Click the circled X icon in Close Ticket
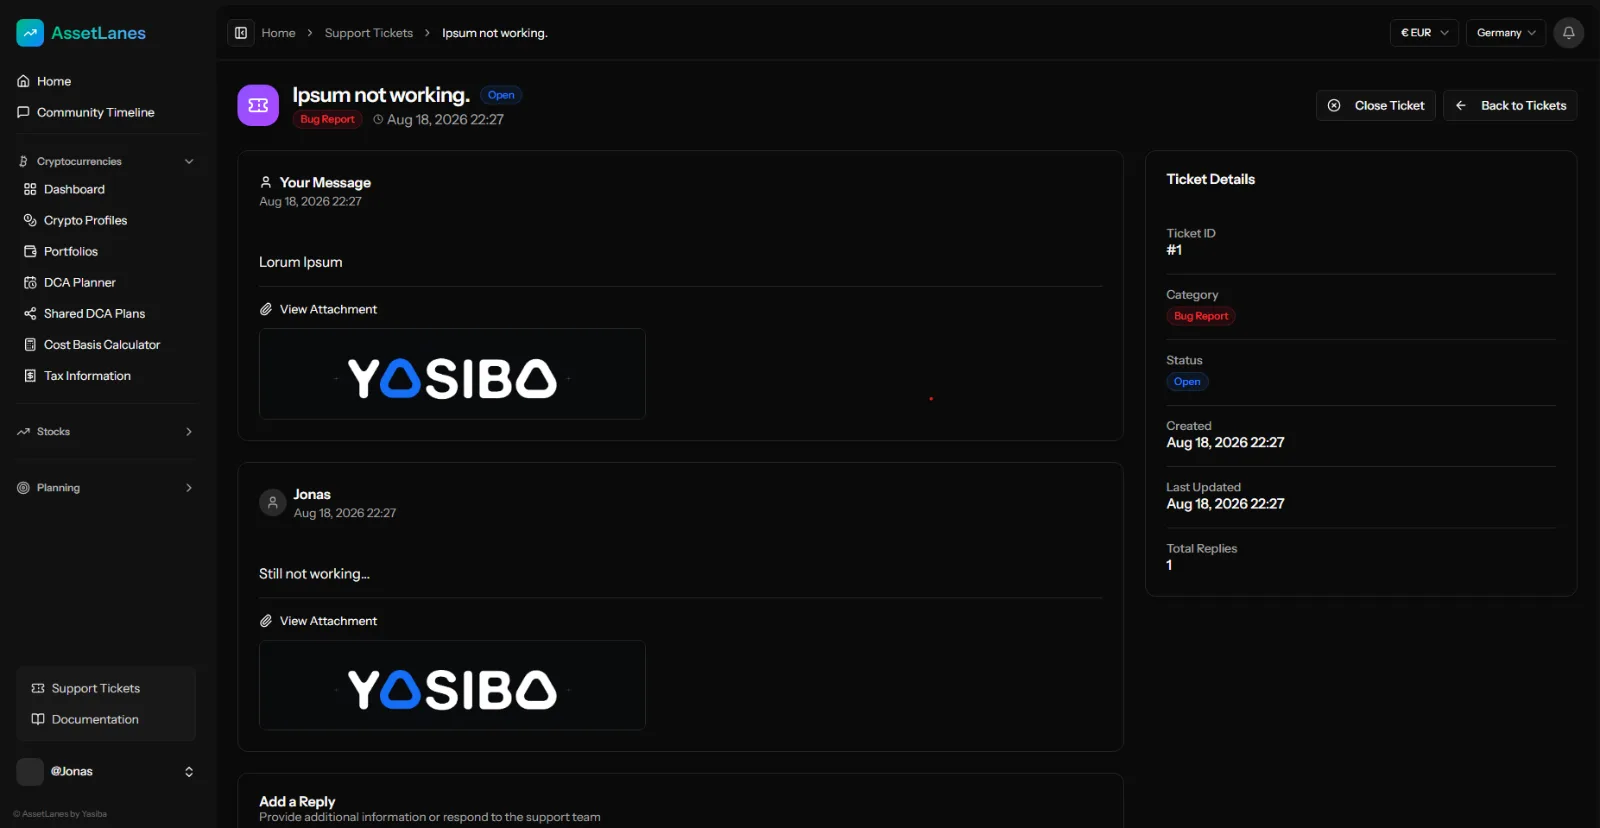Image resolution: width=1600 pixels, height=828 pixels. point(1334,105)
